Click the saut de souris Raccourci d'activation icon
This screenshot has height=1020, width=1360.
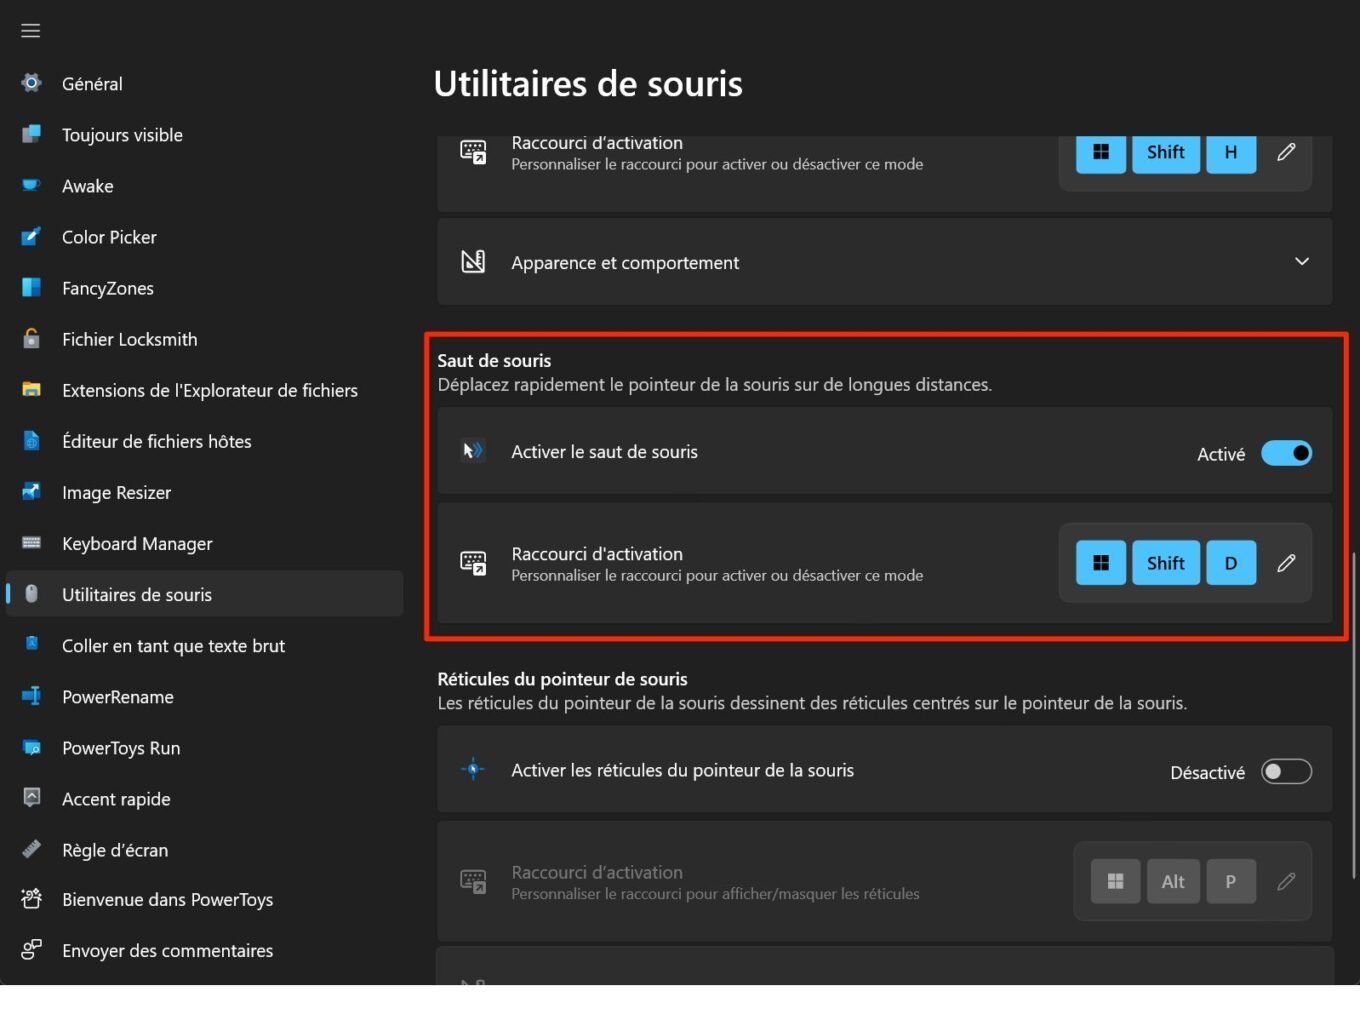pyautogui.click(x=473, y=563)
